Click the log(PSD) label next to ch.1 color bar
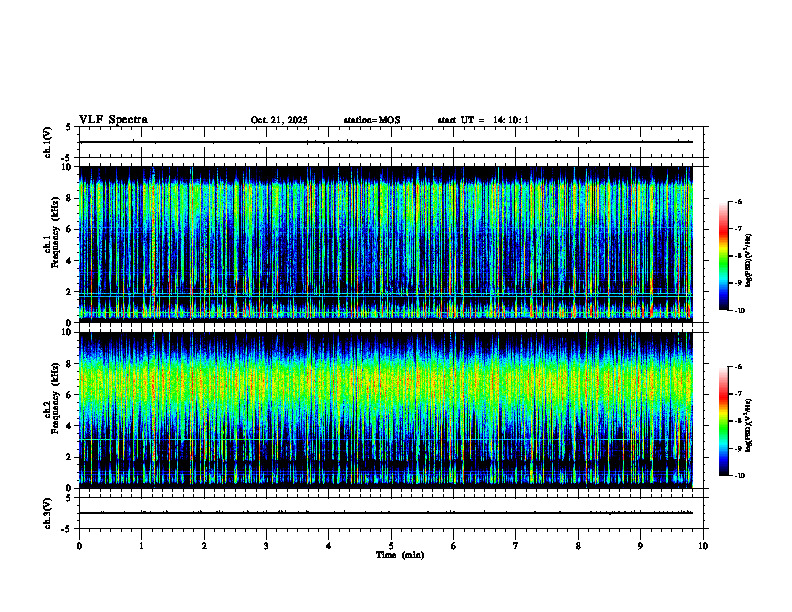 tap(749, 260)
